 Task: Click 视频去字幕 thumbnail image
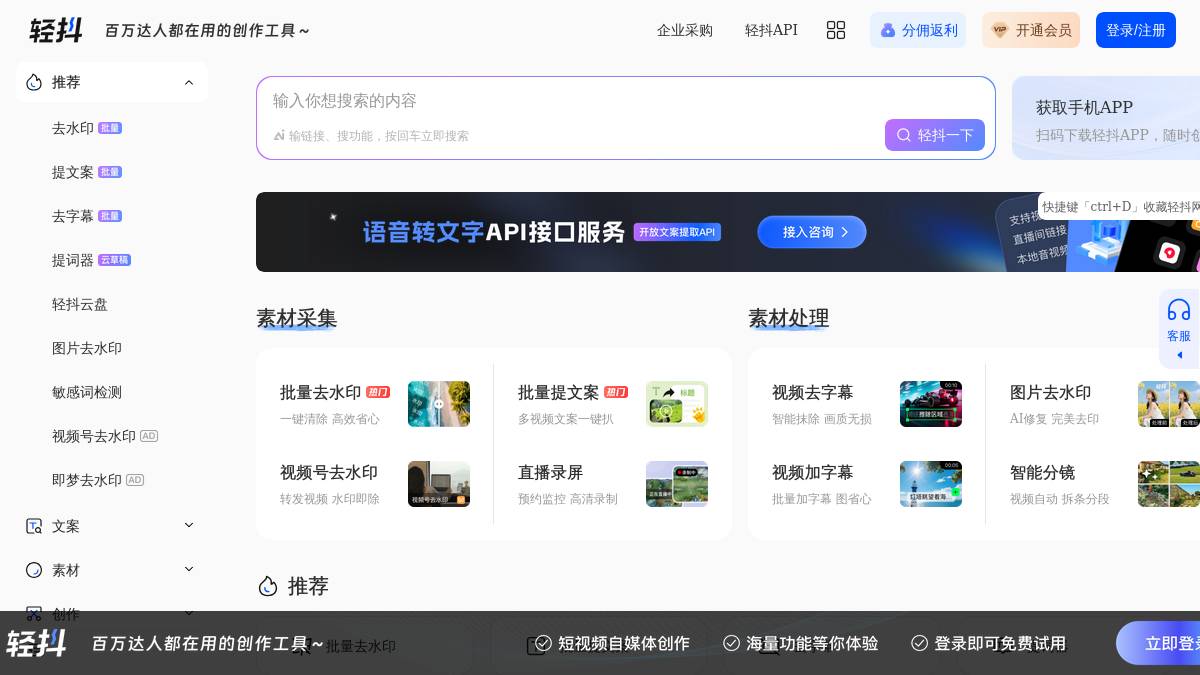click(931, 404)
